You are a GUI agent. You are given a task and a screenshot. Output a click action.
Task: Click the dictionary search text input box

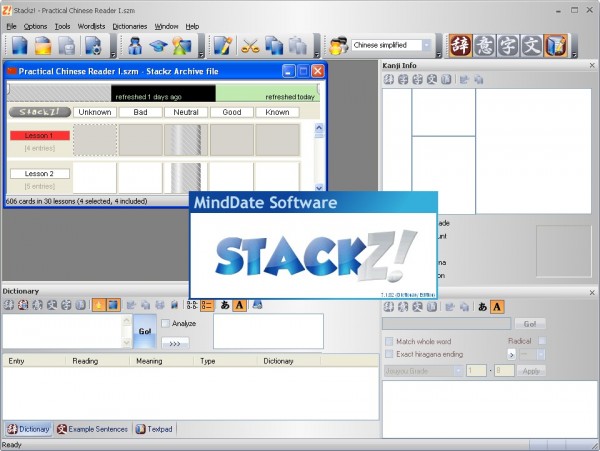coord(63,331)
